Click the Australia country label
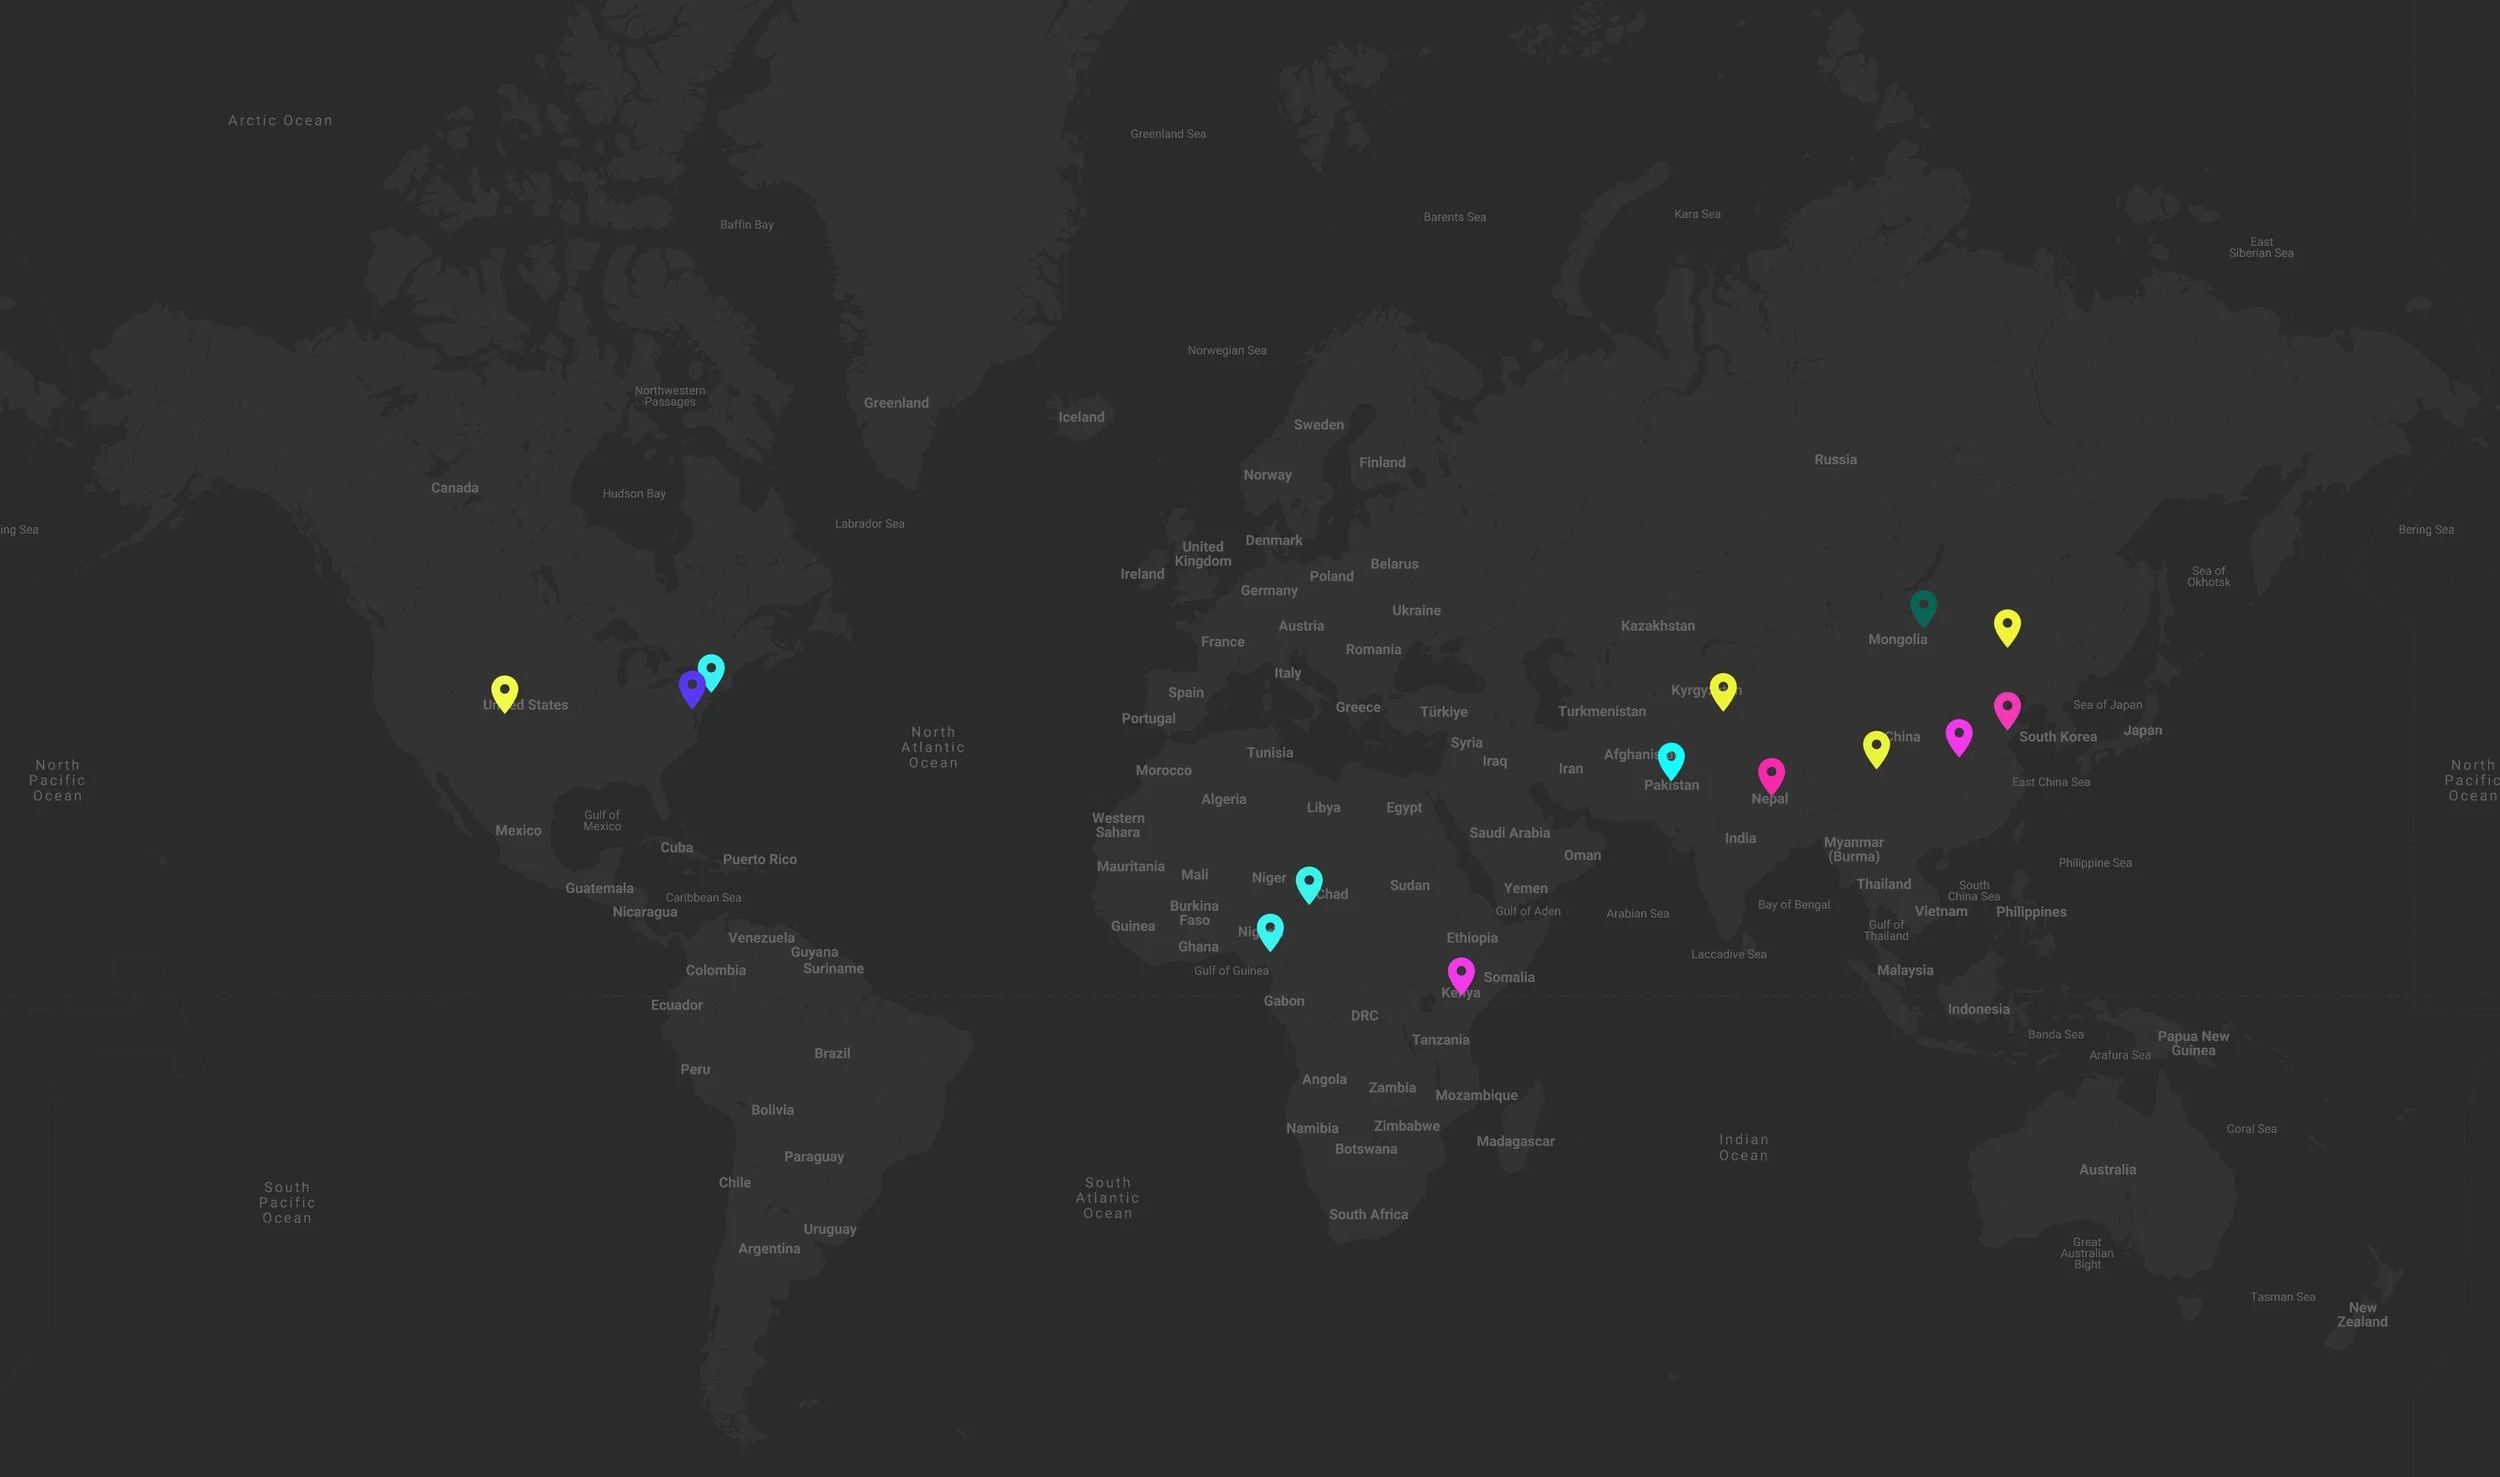The width and height of the screenshot is (2500, 1477). [x=2107, y=1169]
